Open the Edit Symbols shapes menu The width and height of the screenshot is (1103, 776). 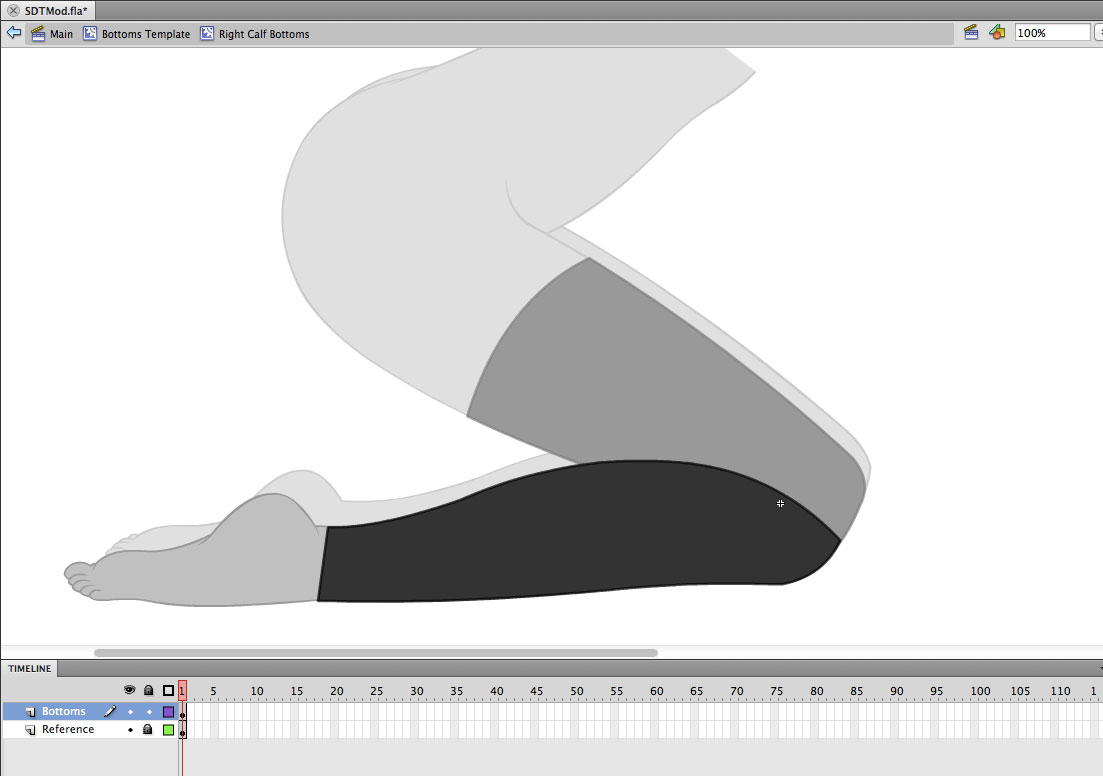996,33
